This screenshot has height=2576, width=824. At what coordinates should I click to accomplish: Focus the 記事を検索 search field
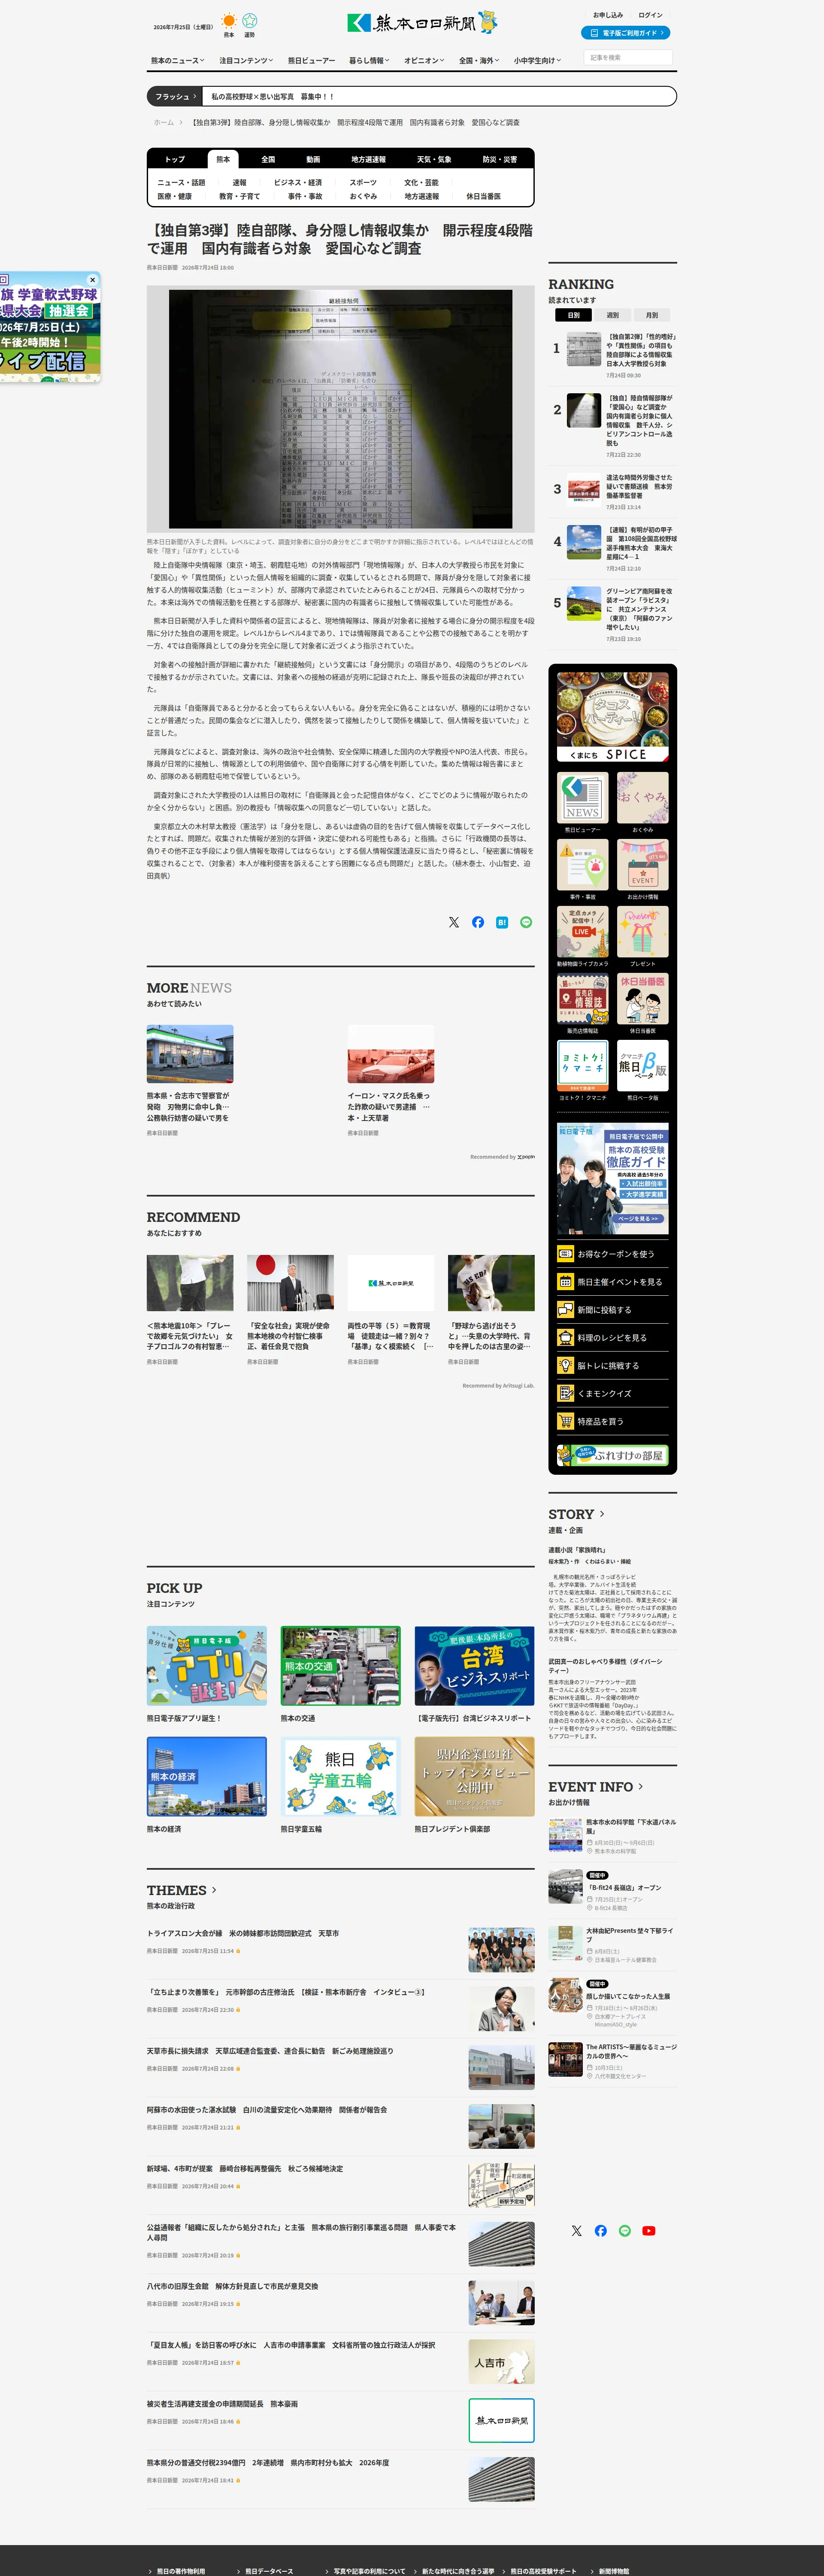click(x=627, y=58)
